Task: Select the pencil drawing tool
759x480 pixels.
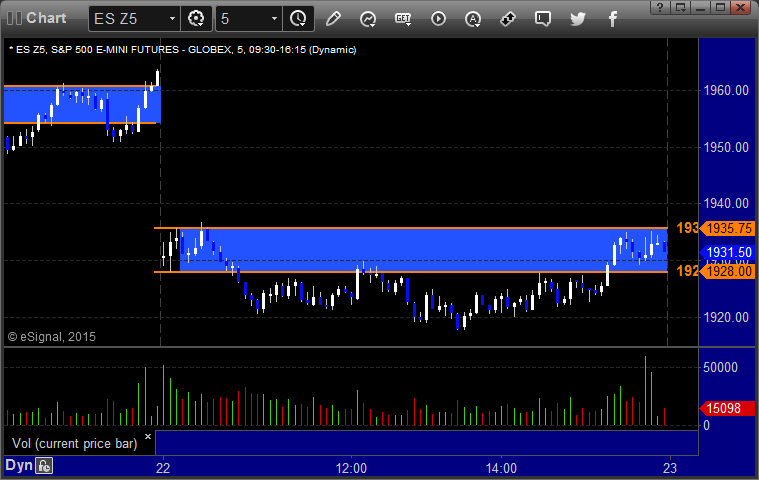Action: pyautogui.click(x=333, y=19)
